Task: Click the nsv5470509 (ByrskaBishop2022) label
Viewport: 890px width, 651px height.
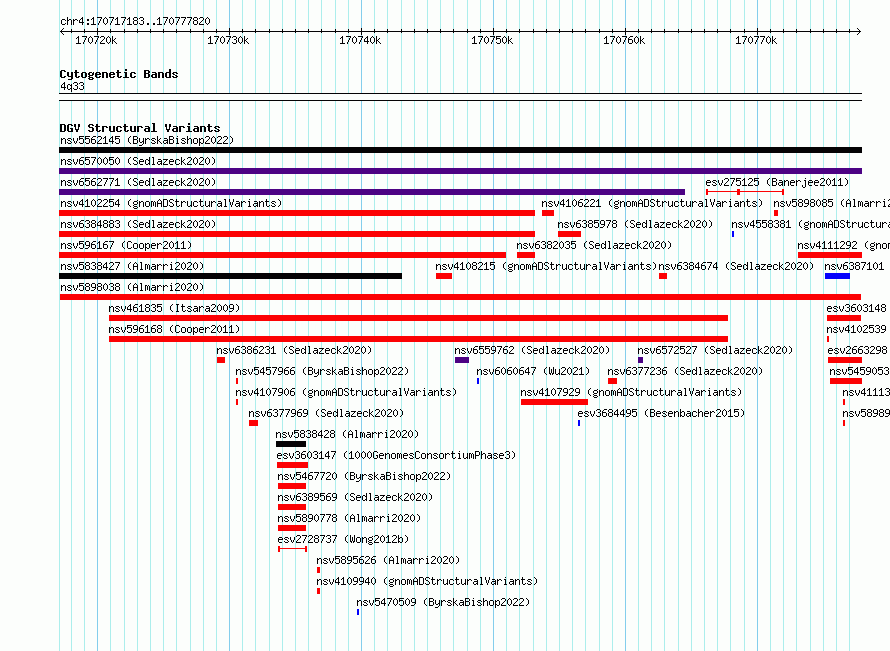Action: click(443, 602)
